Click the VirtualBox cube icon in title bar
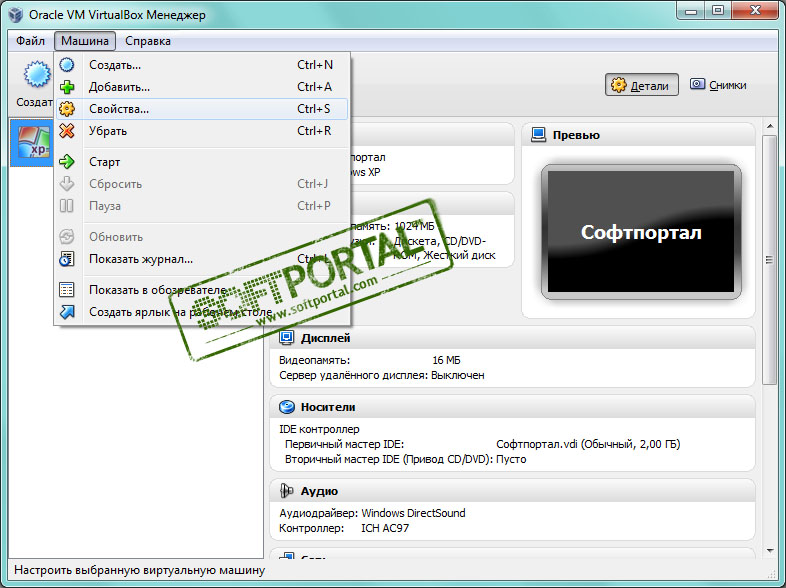 tap(16, 15)
